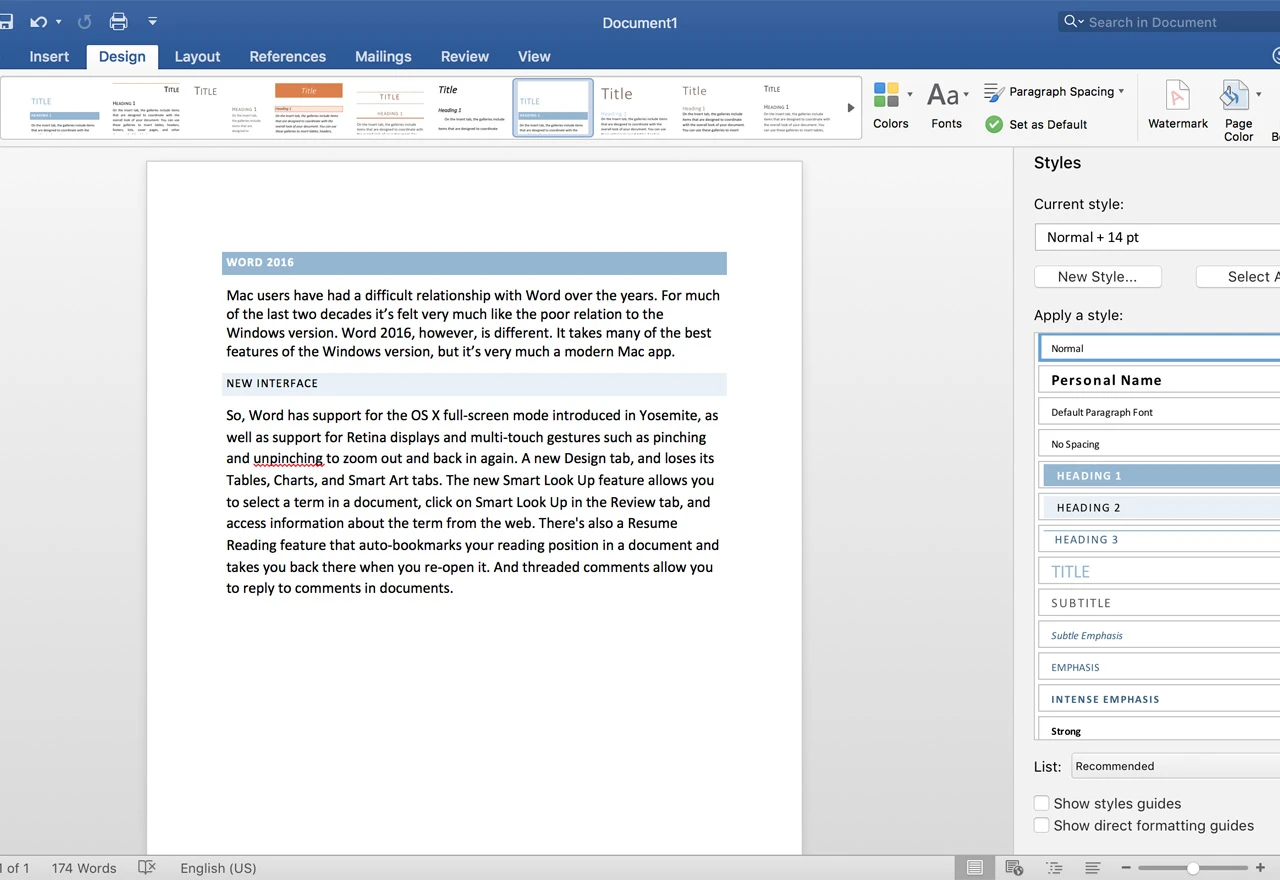
Task: Switch to the View tab
Action: tap(534, 56)
